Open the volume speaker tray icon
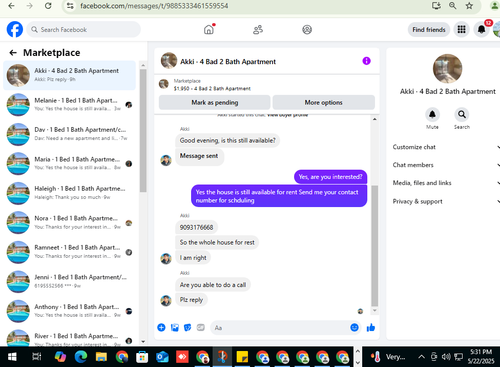Screen dimensions: 500x367 click(446, 357)
